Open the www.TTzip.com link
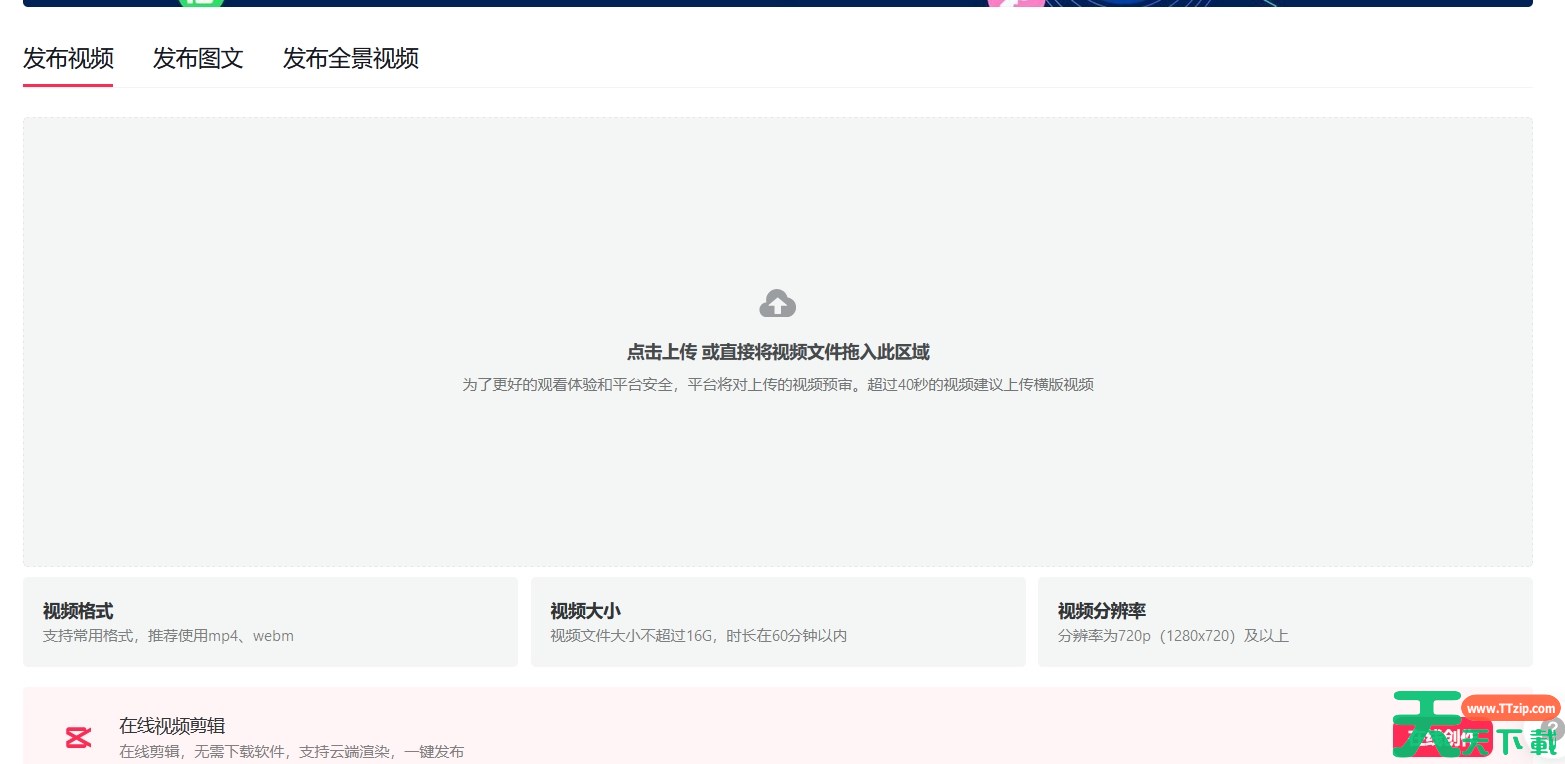1565x764 pixels. click(1510, 706)
